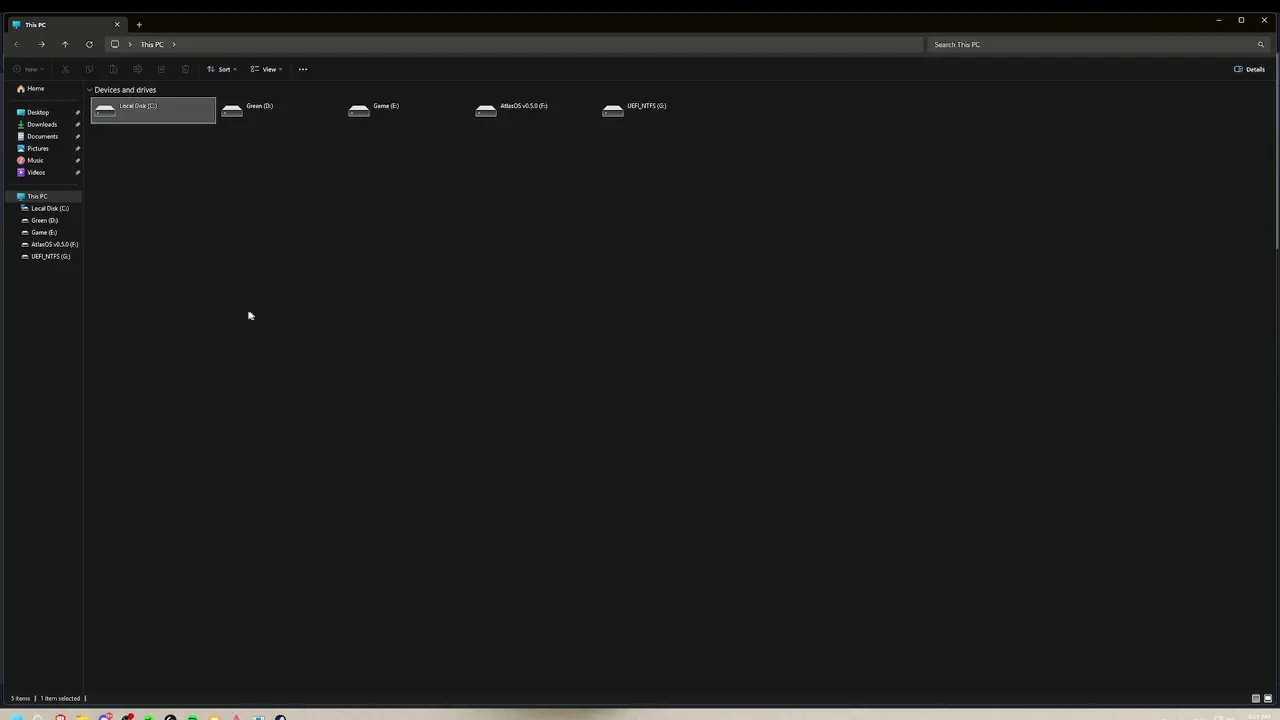This screenshot has width=1280, height=720.
Task: Click the Cut scissors icon
Action: tap(65, 69)
